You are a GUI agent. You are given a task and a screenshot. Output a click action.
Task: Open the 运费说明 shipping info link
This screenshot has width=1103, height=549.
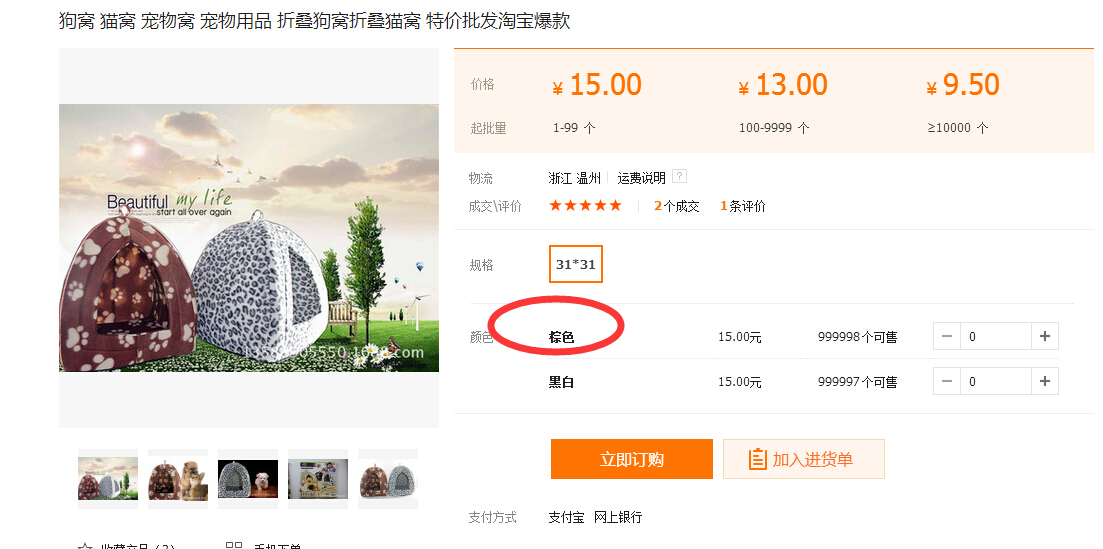pyautogui.click(x=641, y=178)
